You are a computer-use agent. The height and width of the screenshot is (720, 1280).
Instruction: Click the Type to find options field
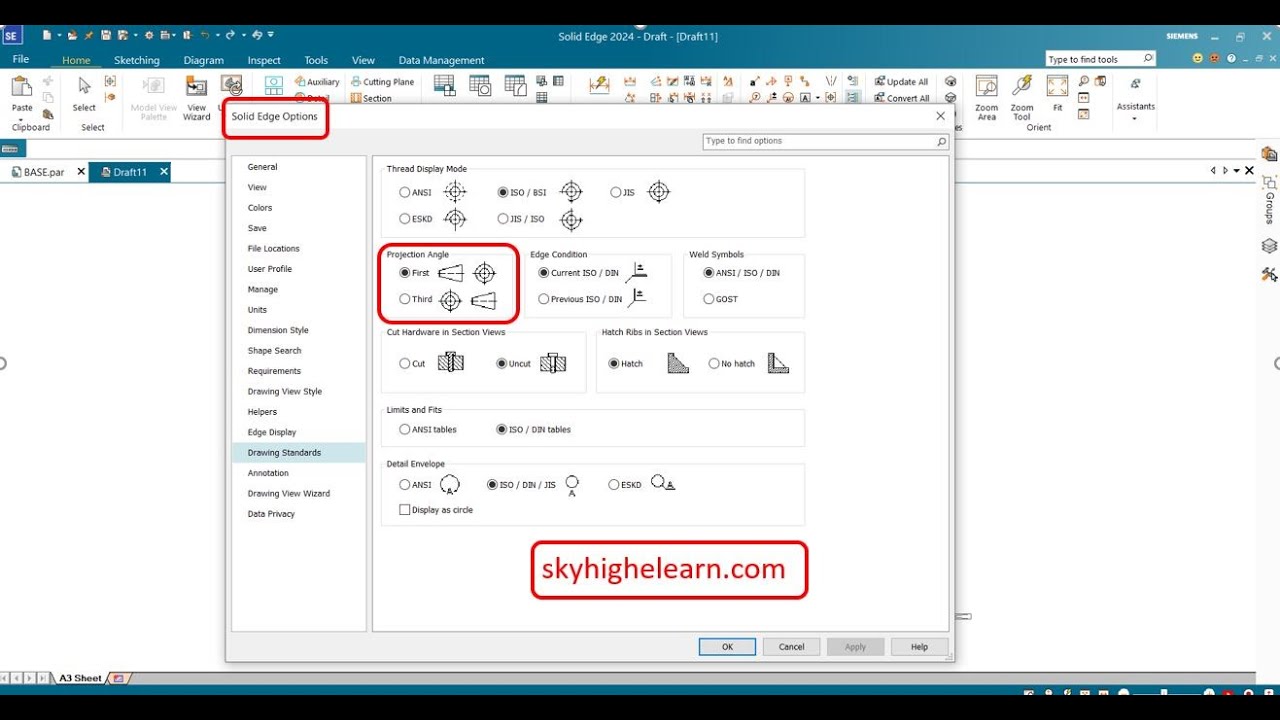pos(820,141)
